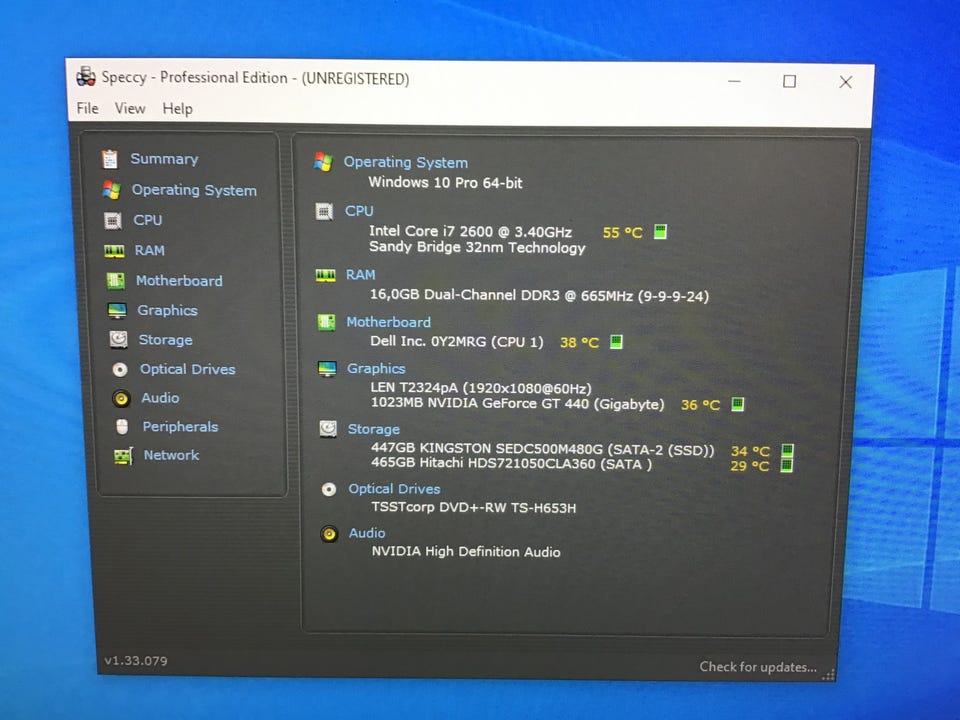Click the Peripherals mouse icon in sidebar
The height and width of the screenshot is (720, 960).
pos(122,427)
